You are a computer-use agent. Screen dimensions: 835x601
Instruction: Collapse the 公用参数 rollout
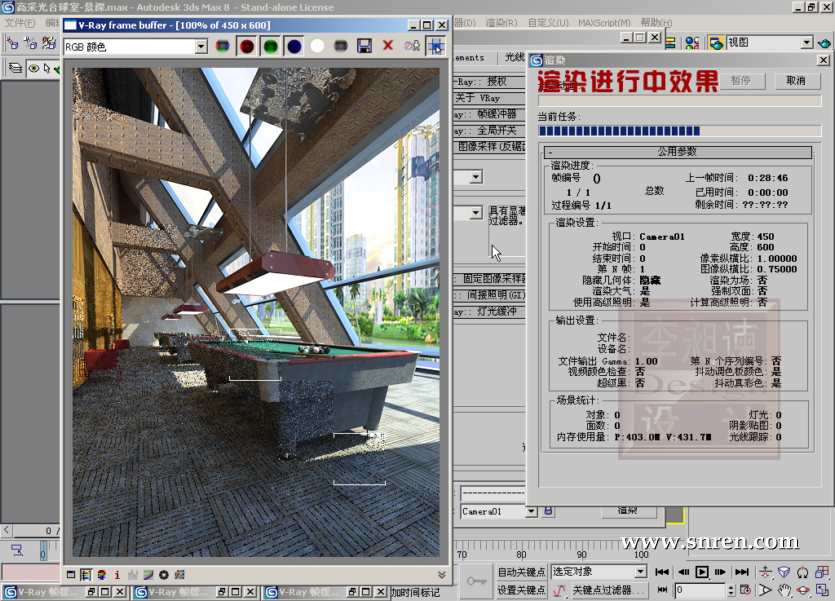click(677, 152)
